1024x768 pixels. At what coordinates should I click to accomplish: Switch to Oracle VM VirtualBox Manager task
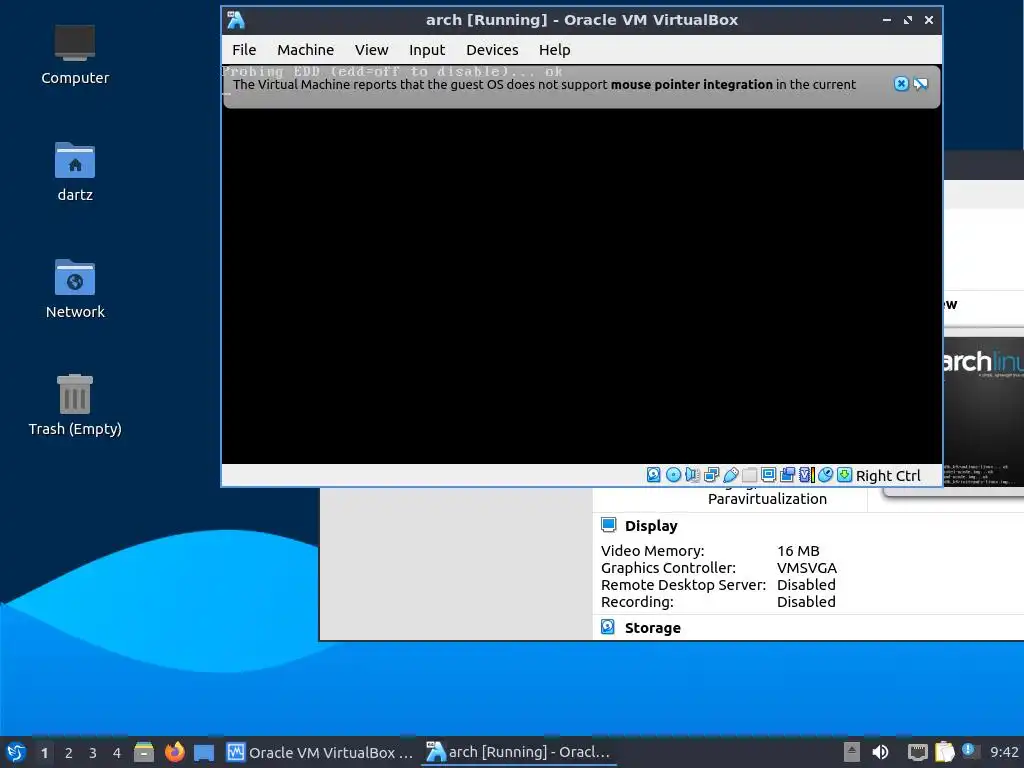click(x=320, y=752)
